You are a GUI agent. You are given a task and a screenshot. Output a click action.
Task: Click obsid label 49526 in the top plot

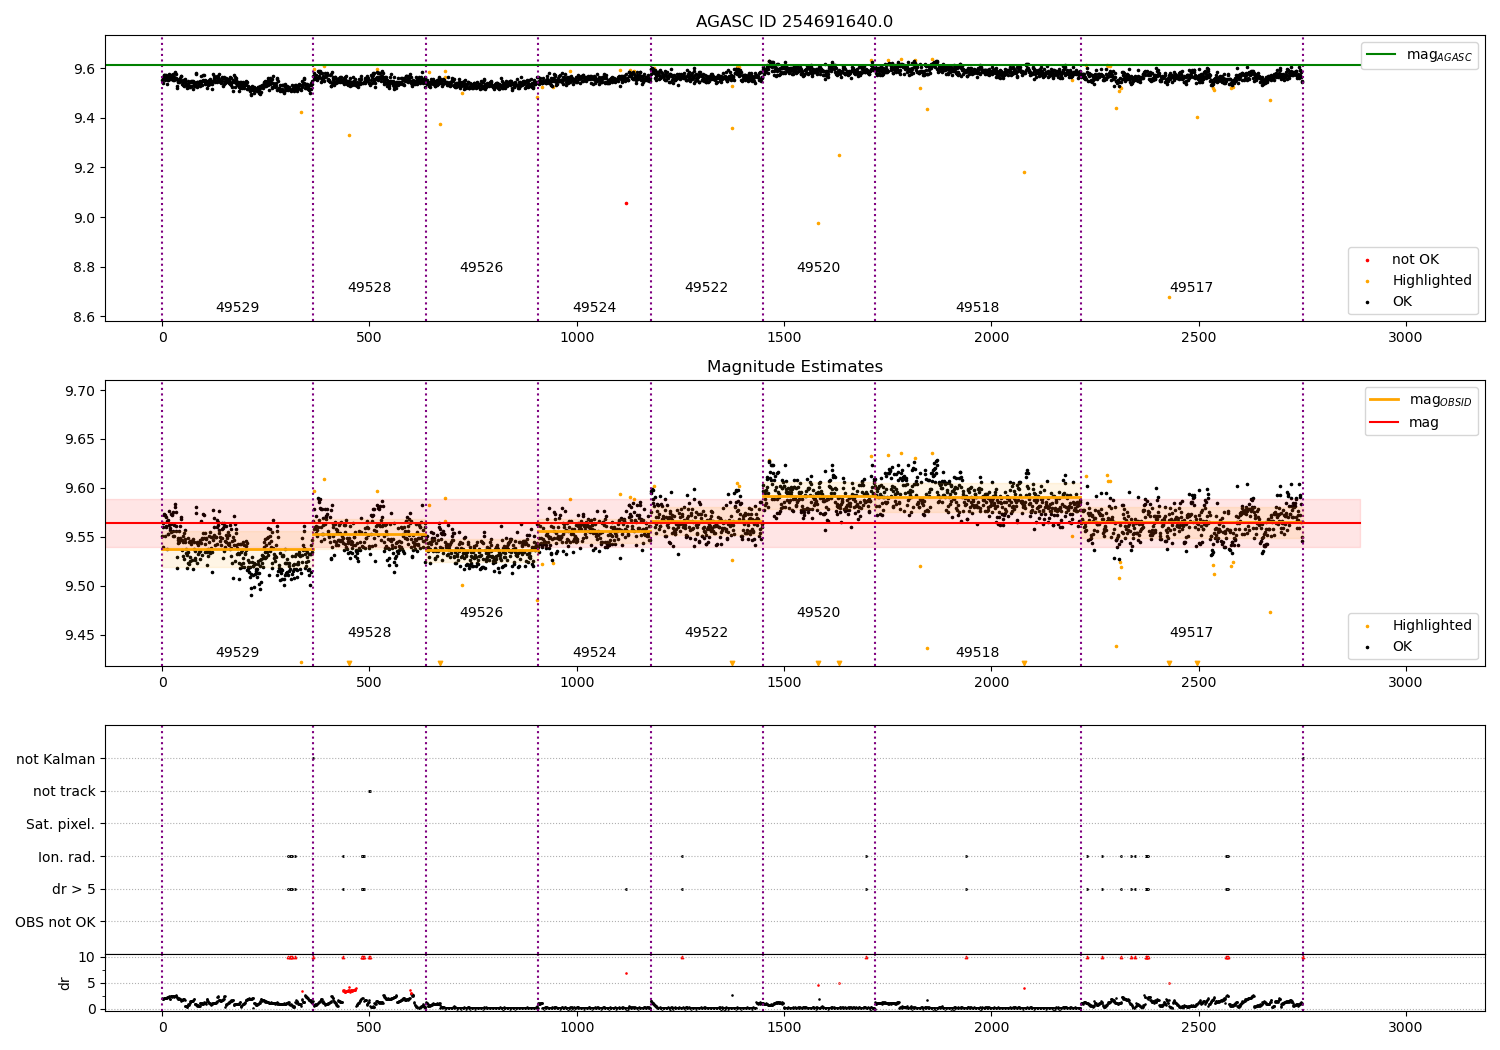(x=481, y=267)
